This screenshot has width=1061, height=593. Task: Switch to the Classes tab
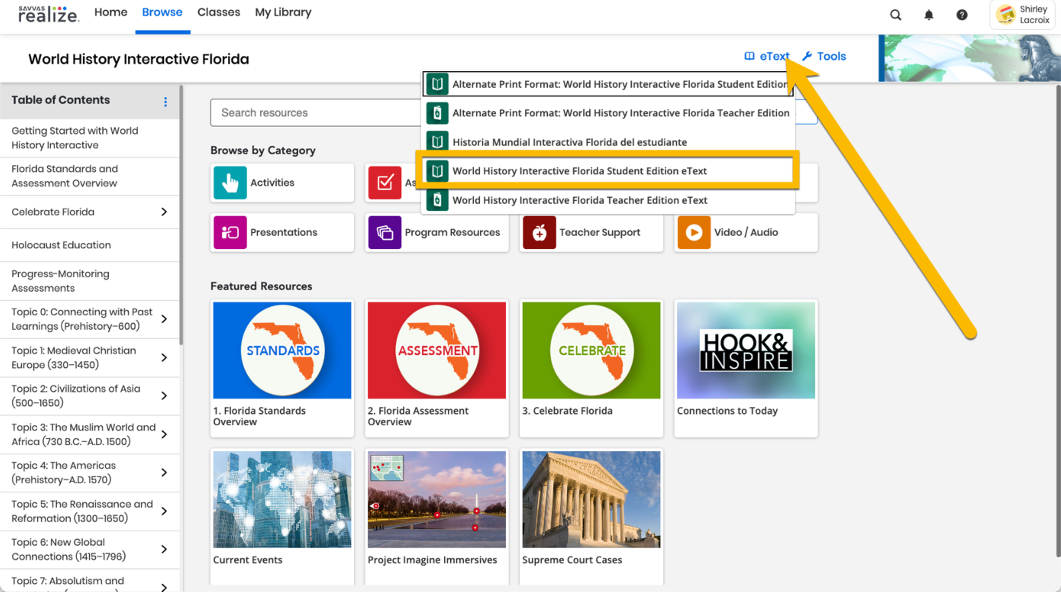(218, 13)
